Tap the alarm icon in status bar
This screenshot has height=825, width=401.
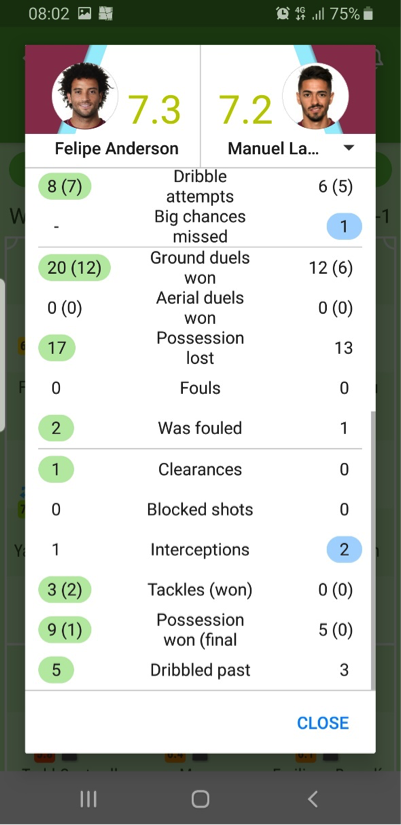point(283,14)
